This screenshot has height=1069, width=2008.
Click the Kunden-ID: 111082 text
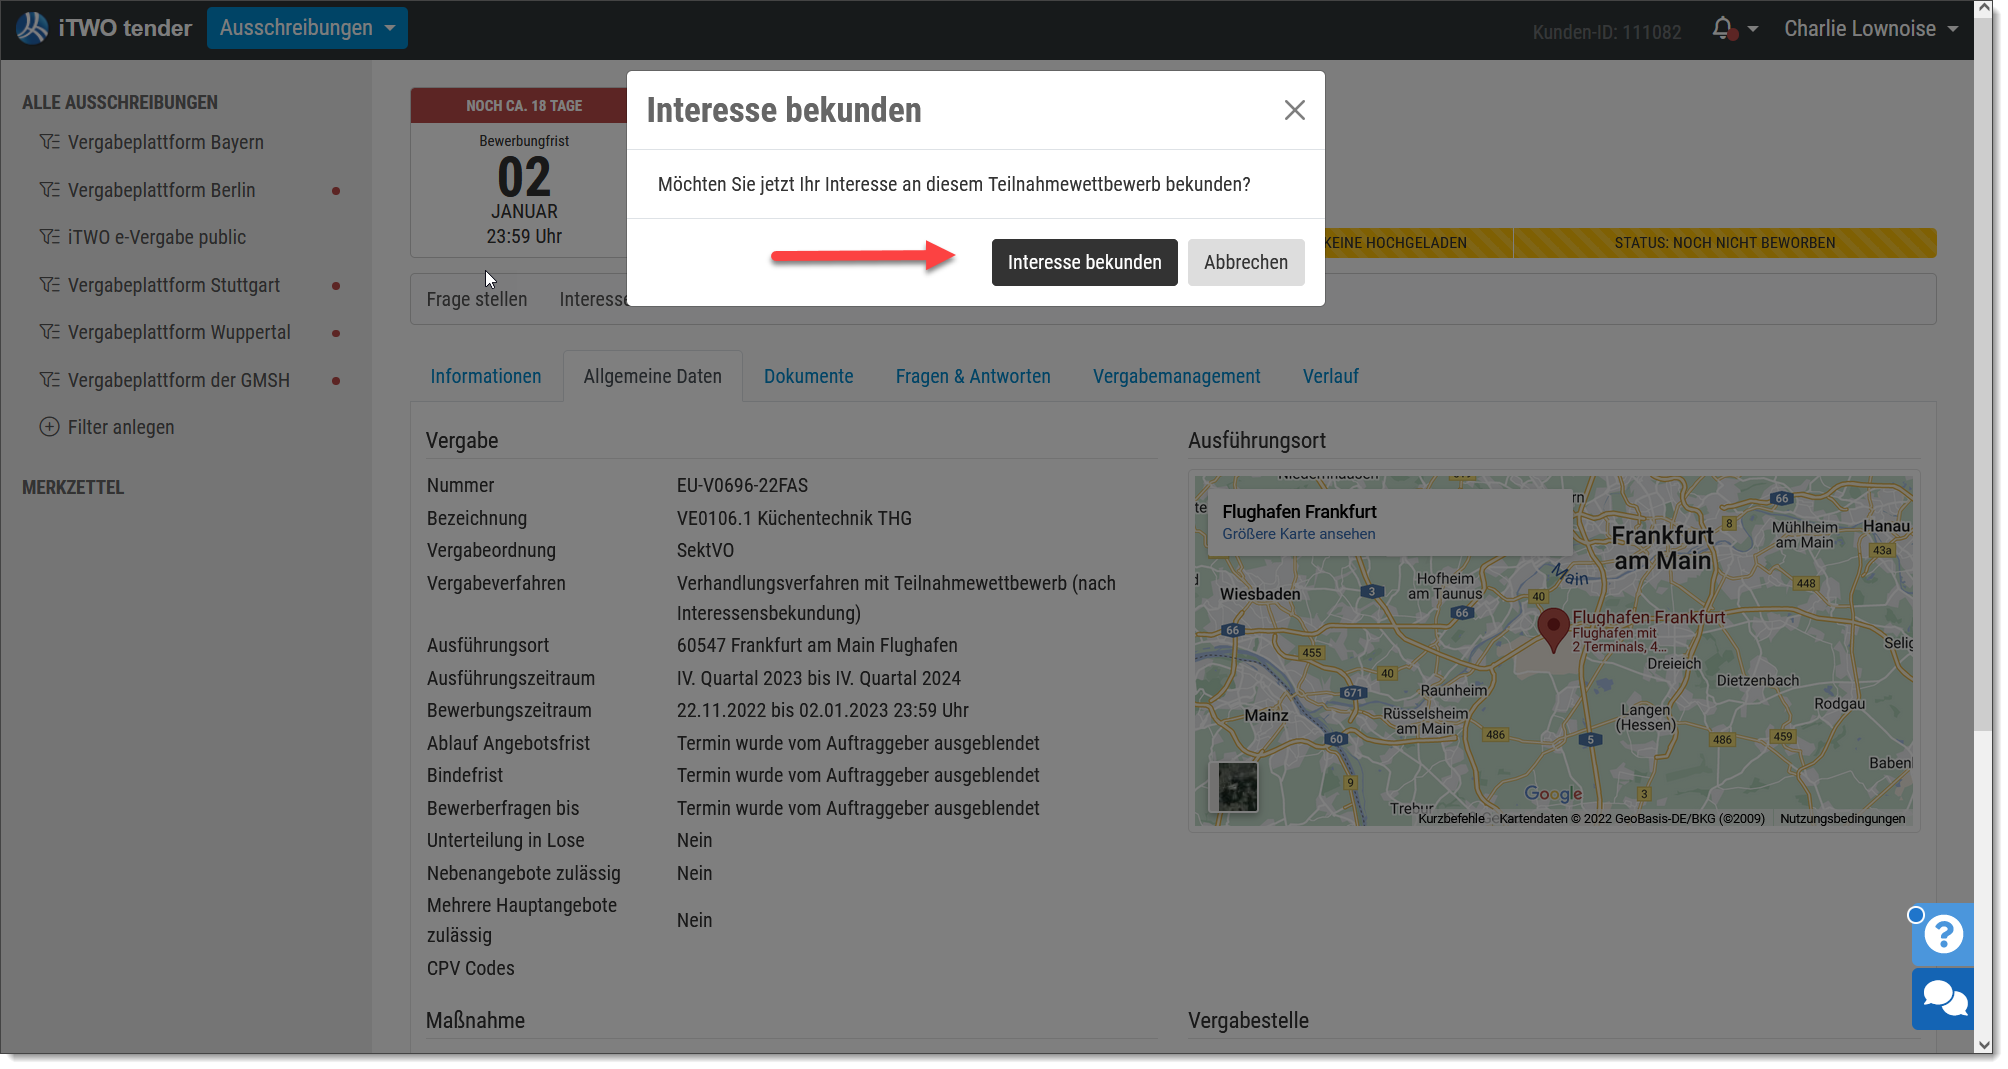[x=1607, y=32]
